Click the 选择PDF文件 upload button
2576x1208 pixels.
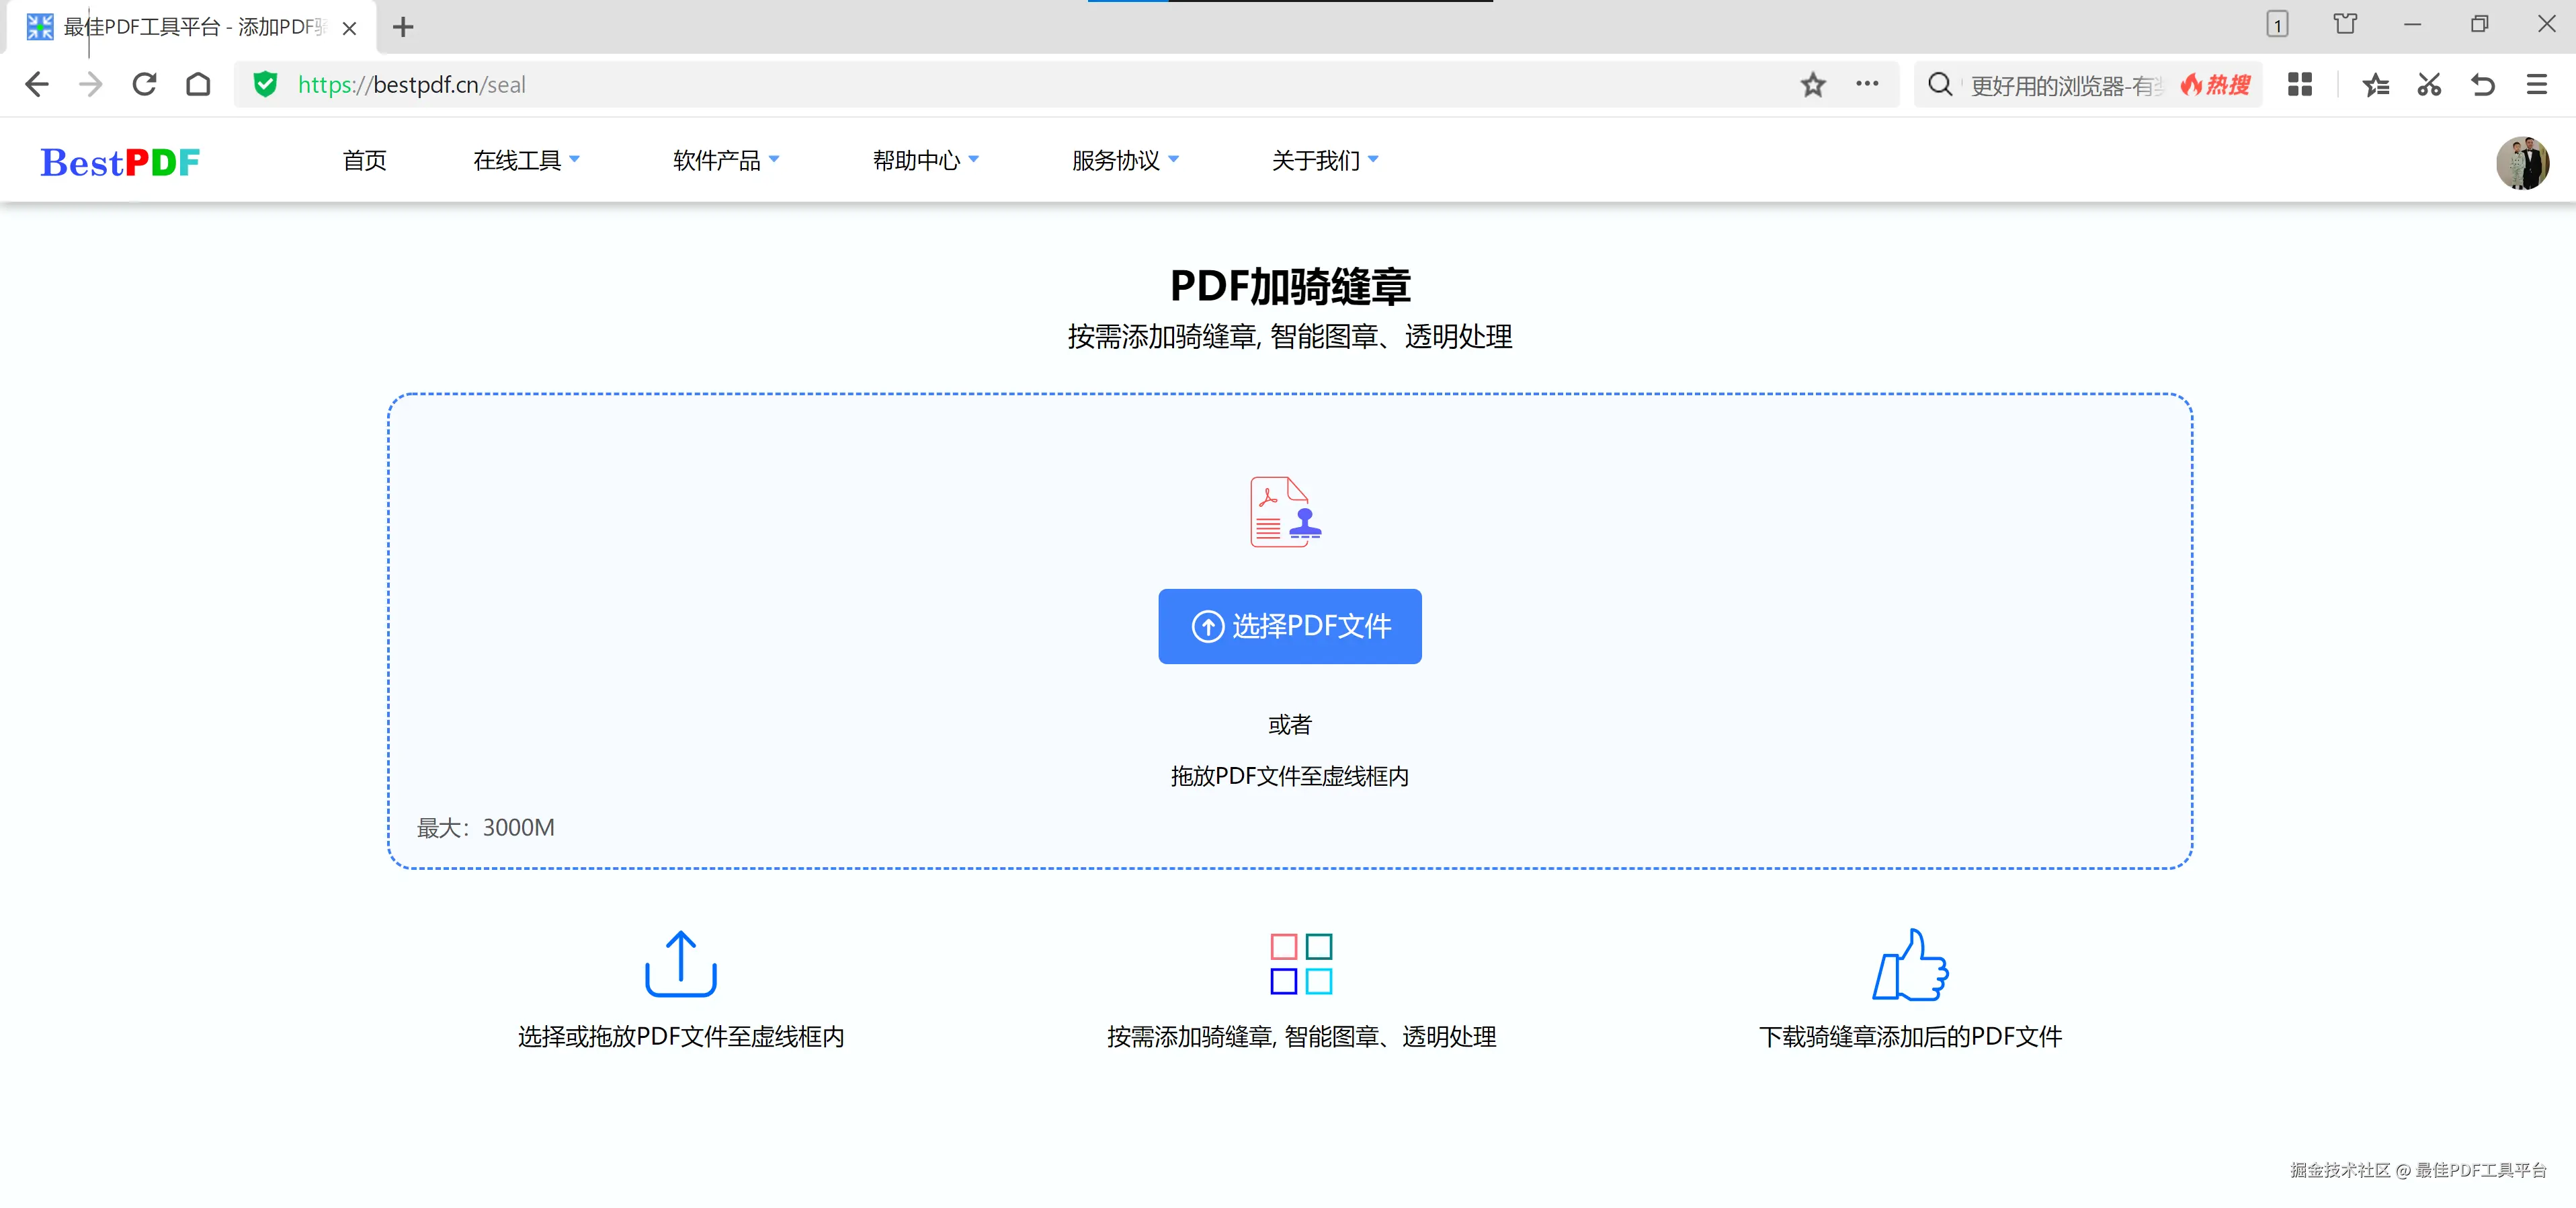(x=1289, y=626)
